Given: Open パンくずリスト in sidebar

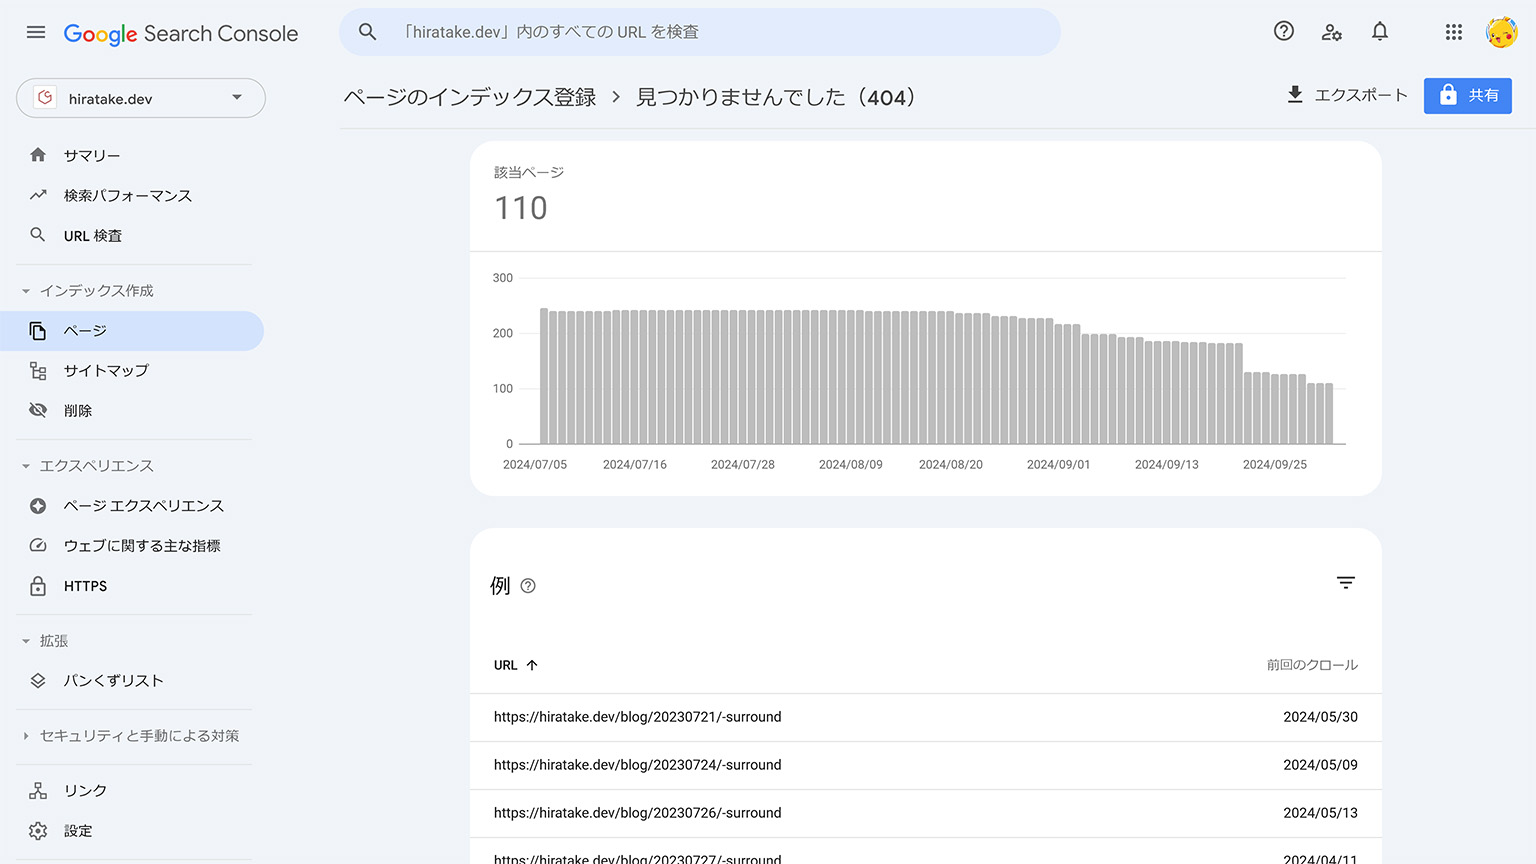Looking at the screenshot, I should [x=132, y=681].
